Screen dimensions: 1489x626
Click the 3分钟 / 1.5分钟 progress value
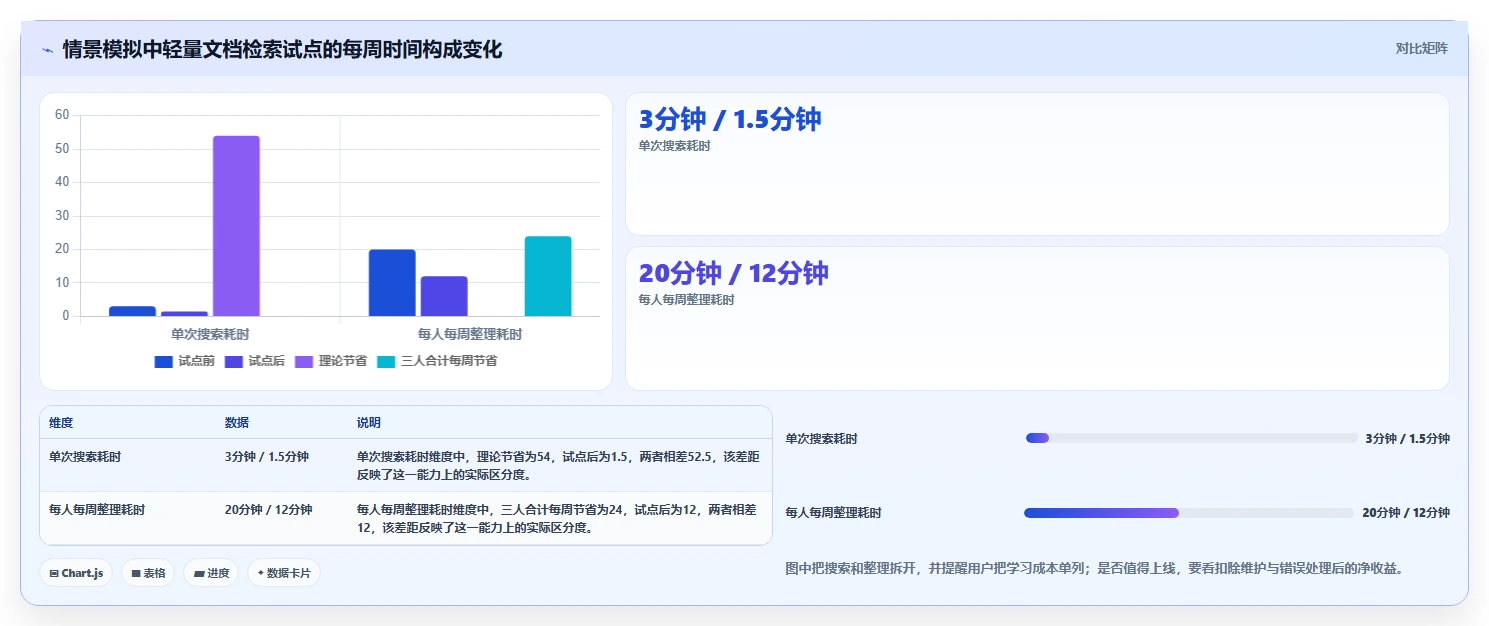(1407, 438)
